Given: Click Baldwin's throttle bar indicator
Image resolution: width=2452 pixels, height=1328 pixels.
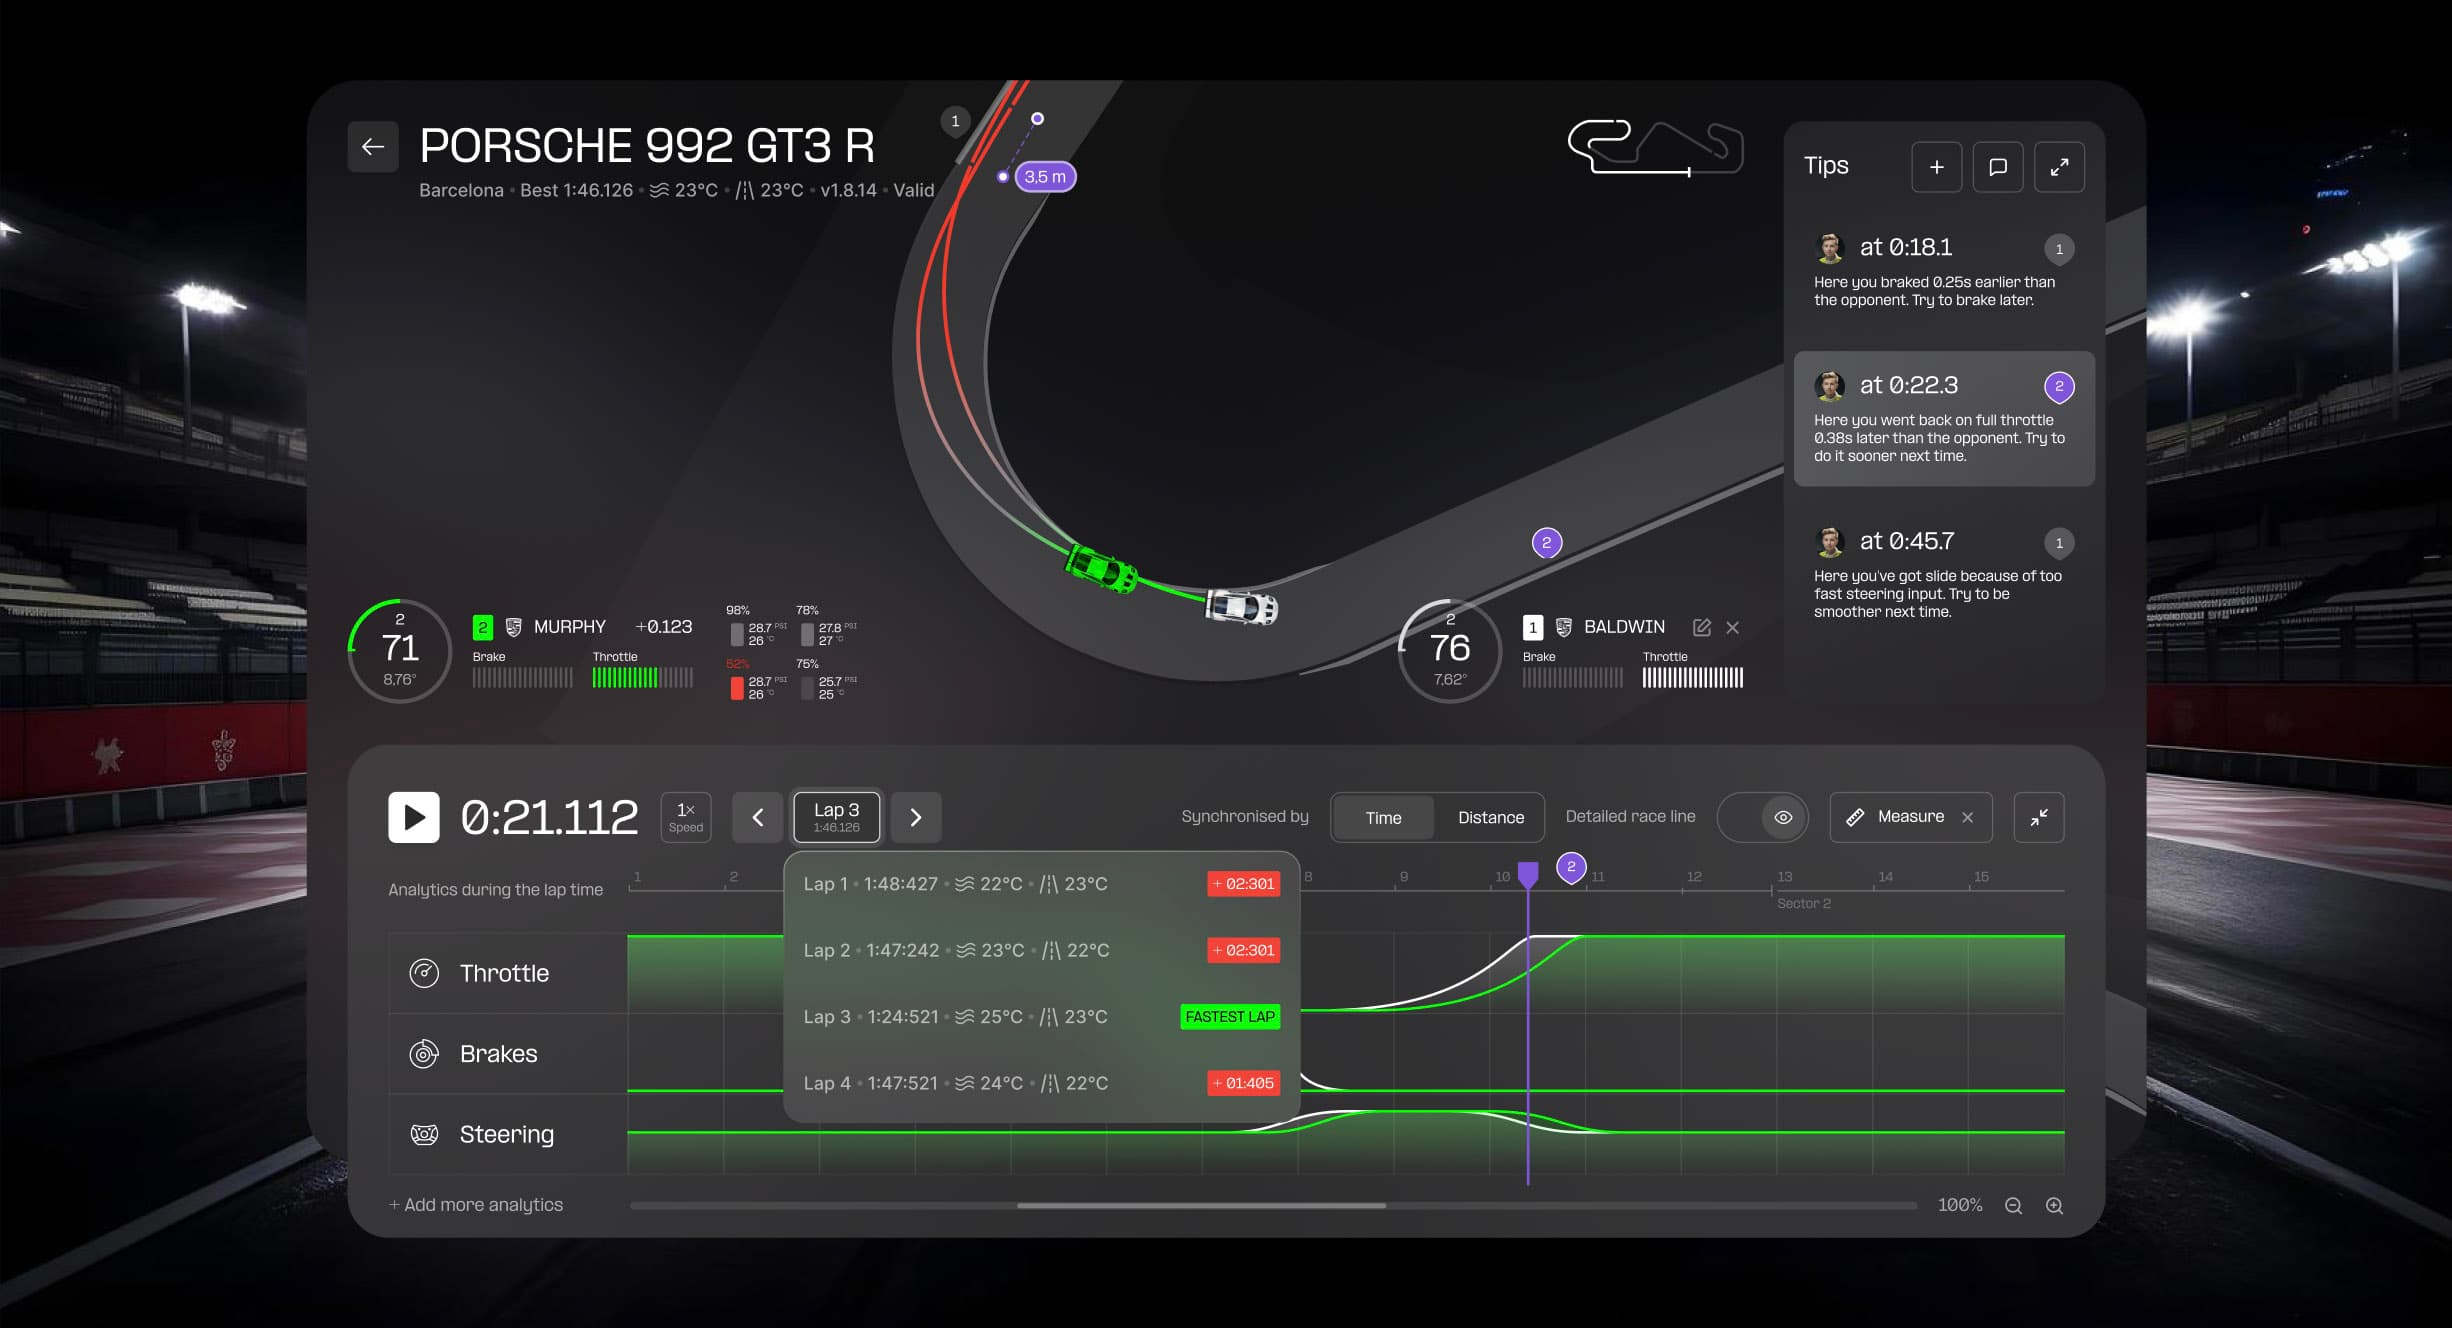Looking at the screenshot, I should point(1692,678).
